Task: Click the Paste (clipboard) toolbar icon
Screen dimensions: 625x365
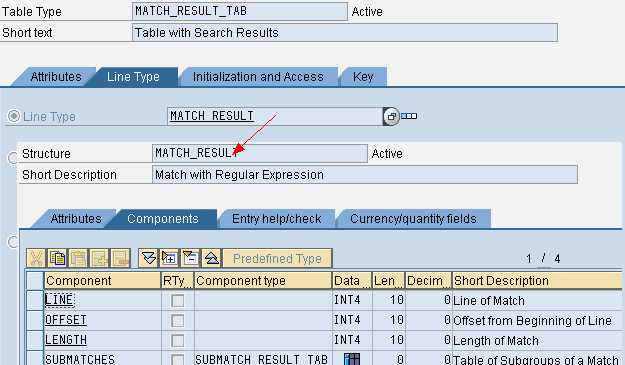Action: [79, 258]
